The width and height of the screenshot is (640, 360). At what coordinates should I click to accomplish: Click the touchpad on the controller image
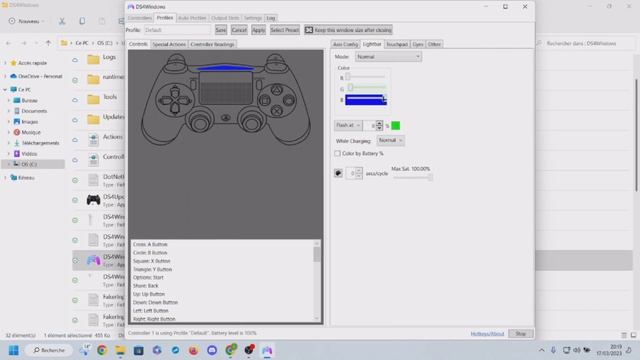tap(226, 88)
